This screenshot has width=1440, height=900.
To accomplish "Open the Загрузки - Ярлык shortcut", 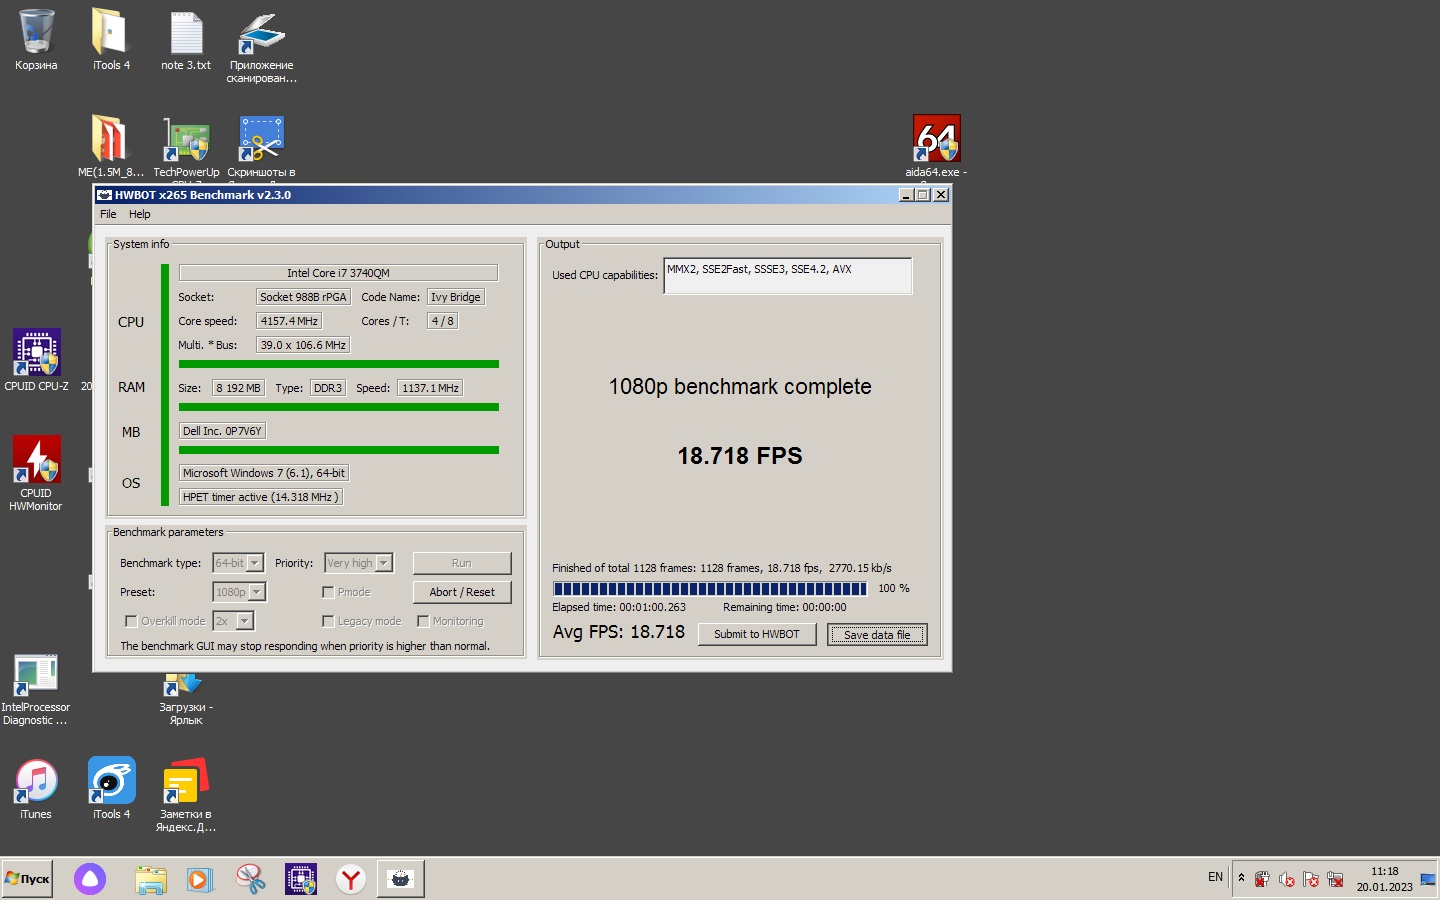I will pyautogui.click(x=186, y=700).
